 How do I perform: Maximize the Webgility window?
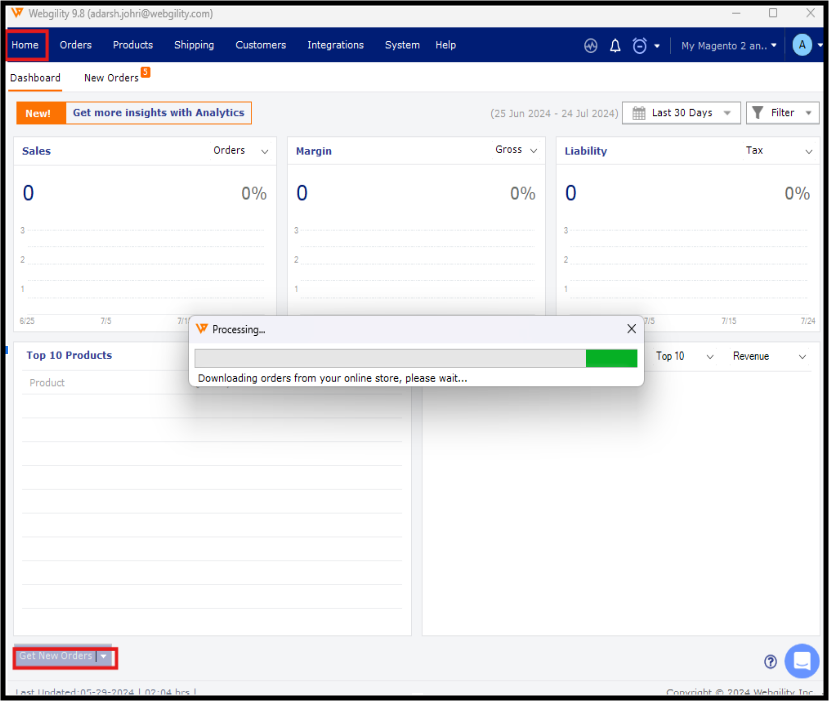point(773,13)
